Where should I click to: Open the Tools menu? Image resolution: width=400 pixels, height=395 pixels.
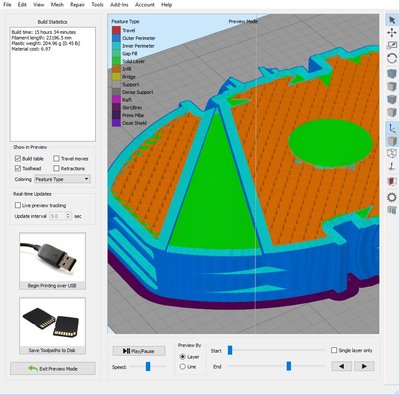pyautogui.click(x=97, y=5)
